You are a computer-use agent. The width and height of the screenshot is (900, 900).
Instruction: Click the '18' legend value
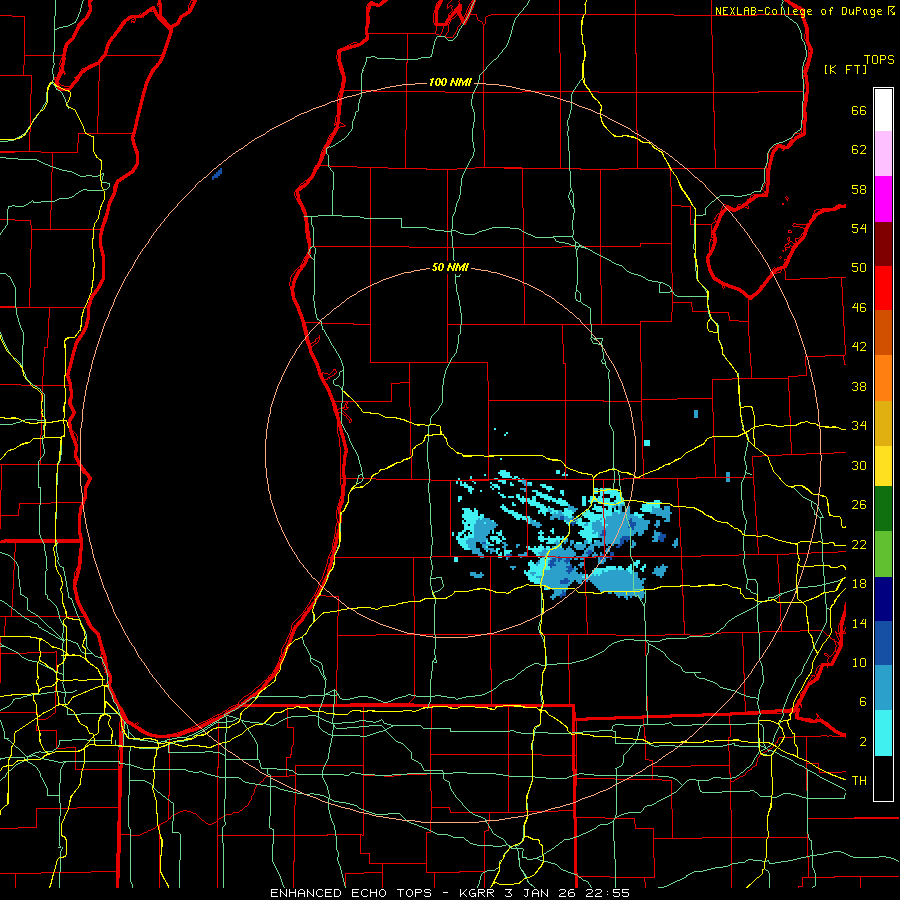(x=859, y=584)
